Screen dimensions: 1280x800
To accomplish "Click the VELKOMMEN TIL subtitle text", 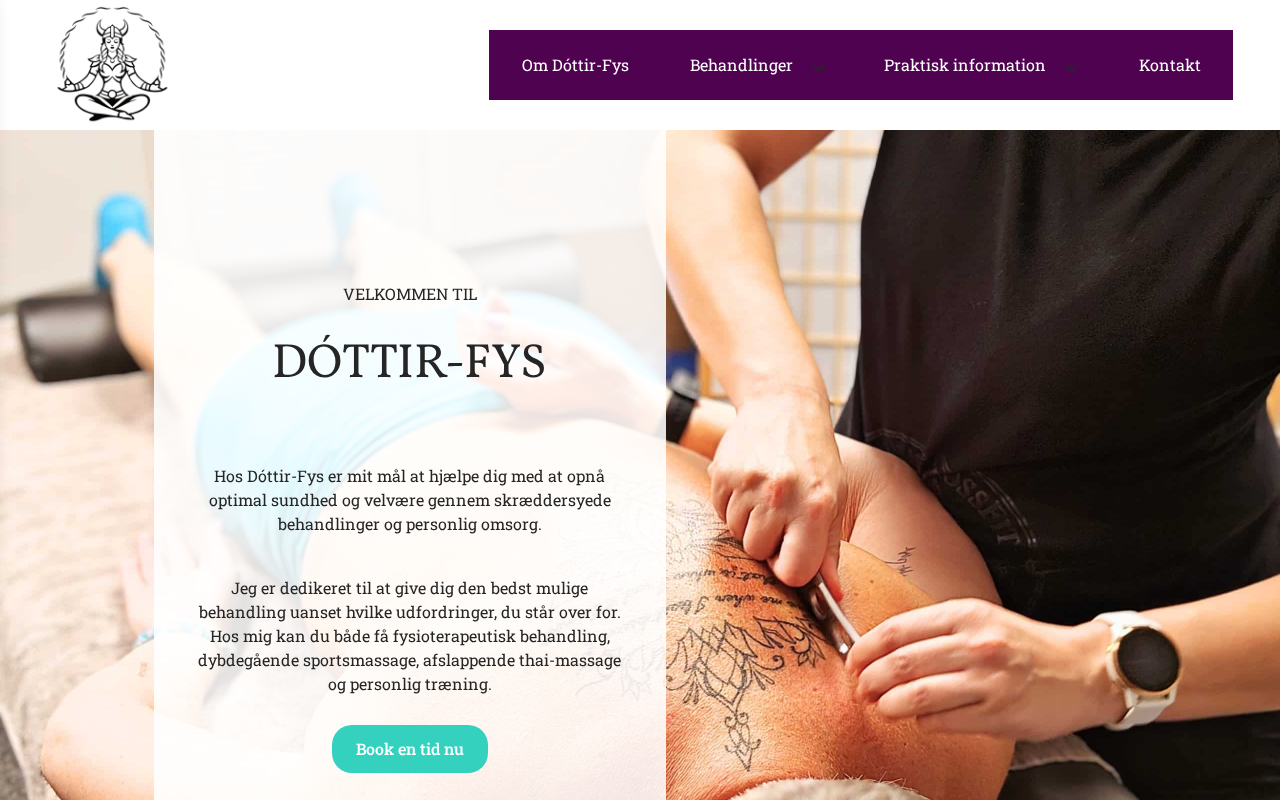I will click(x=410, y=294).
